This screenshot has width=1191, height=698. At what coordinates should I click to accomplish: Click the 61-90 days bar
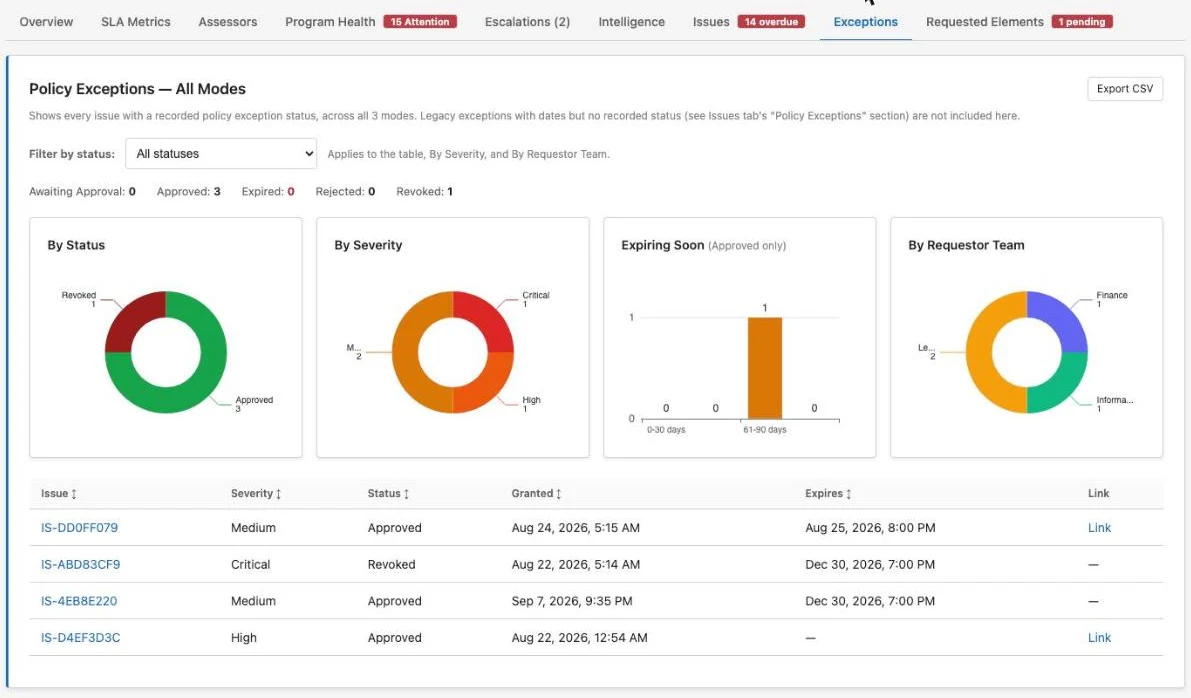tap(765, 368)
